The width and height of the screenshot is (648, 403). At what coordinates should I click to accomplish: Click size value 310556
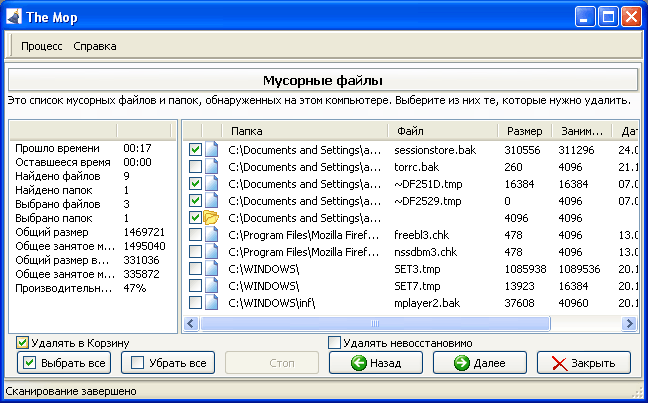(x=522, y=150)
